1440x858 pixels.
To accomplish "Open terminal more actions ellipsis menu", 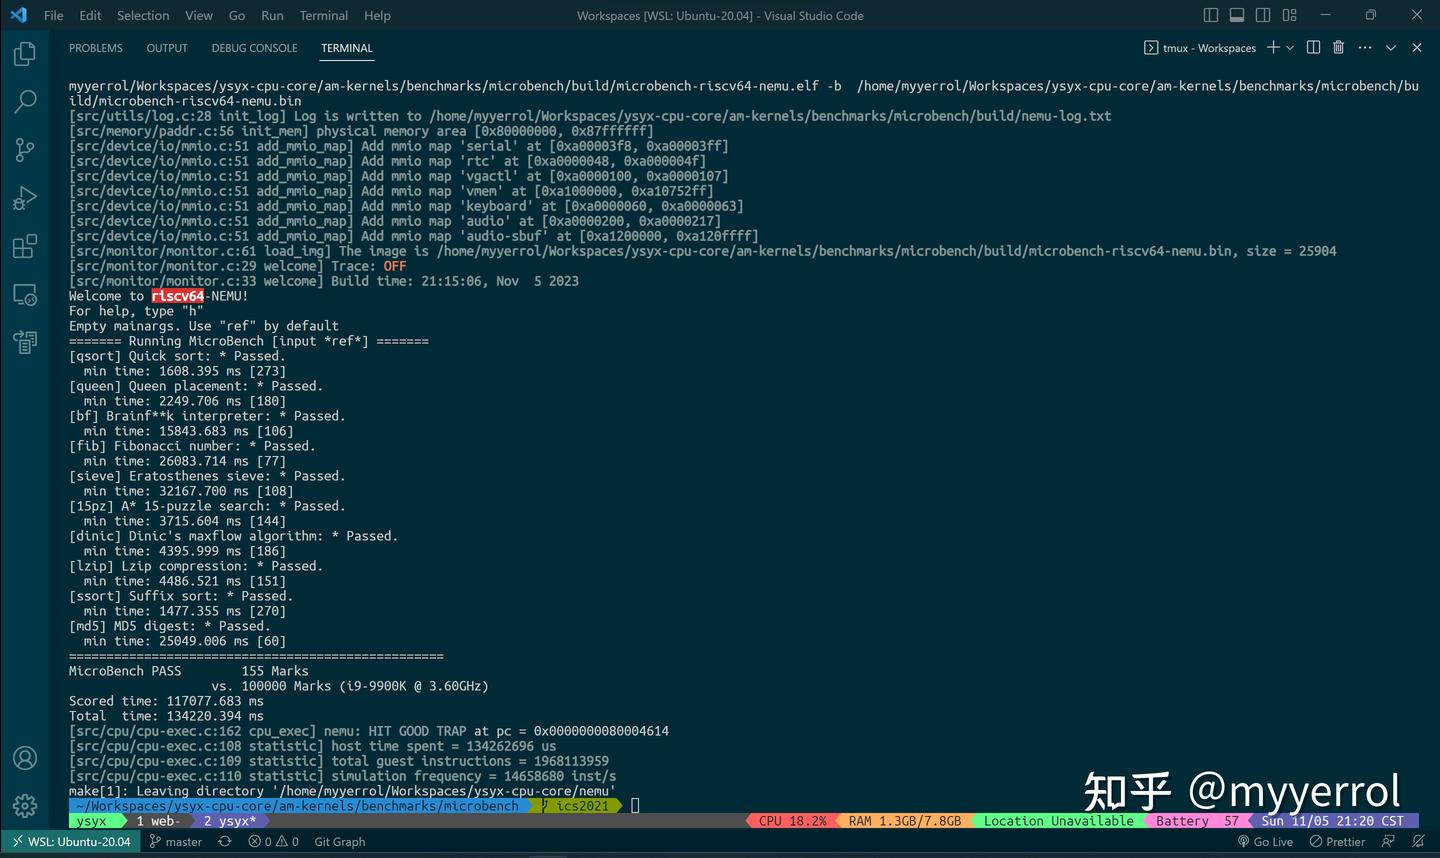I will tap(1365, 47).
